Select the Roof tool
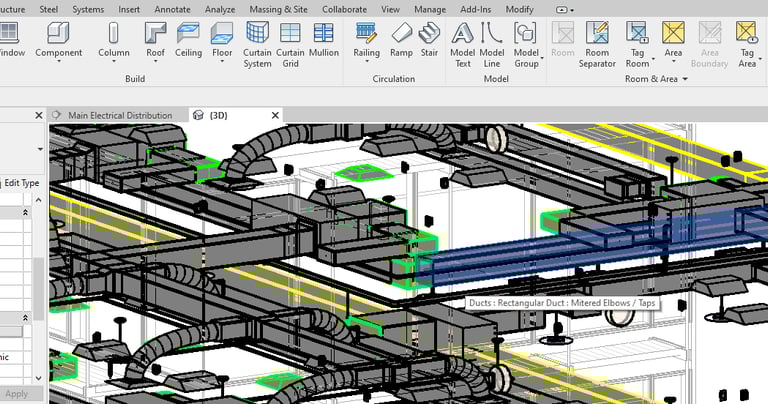This screenshot has width=768, height=404. click(155, 41)
